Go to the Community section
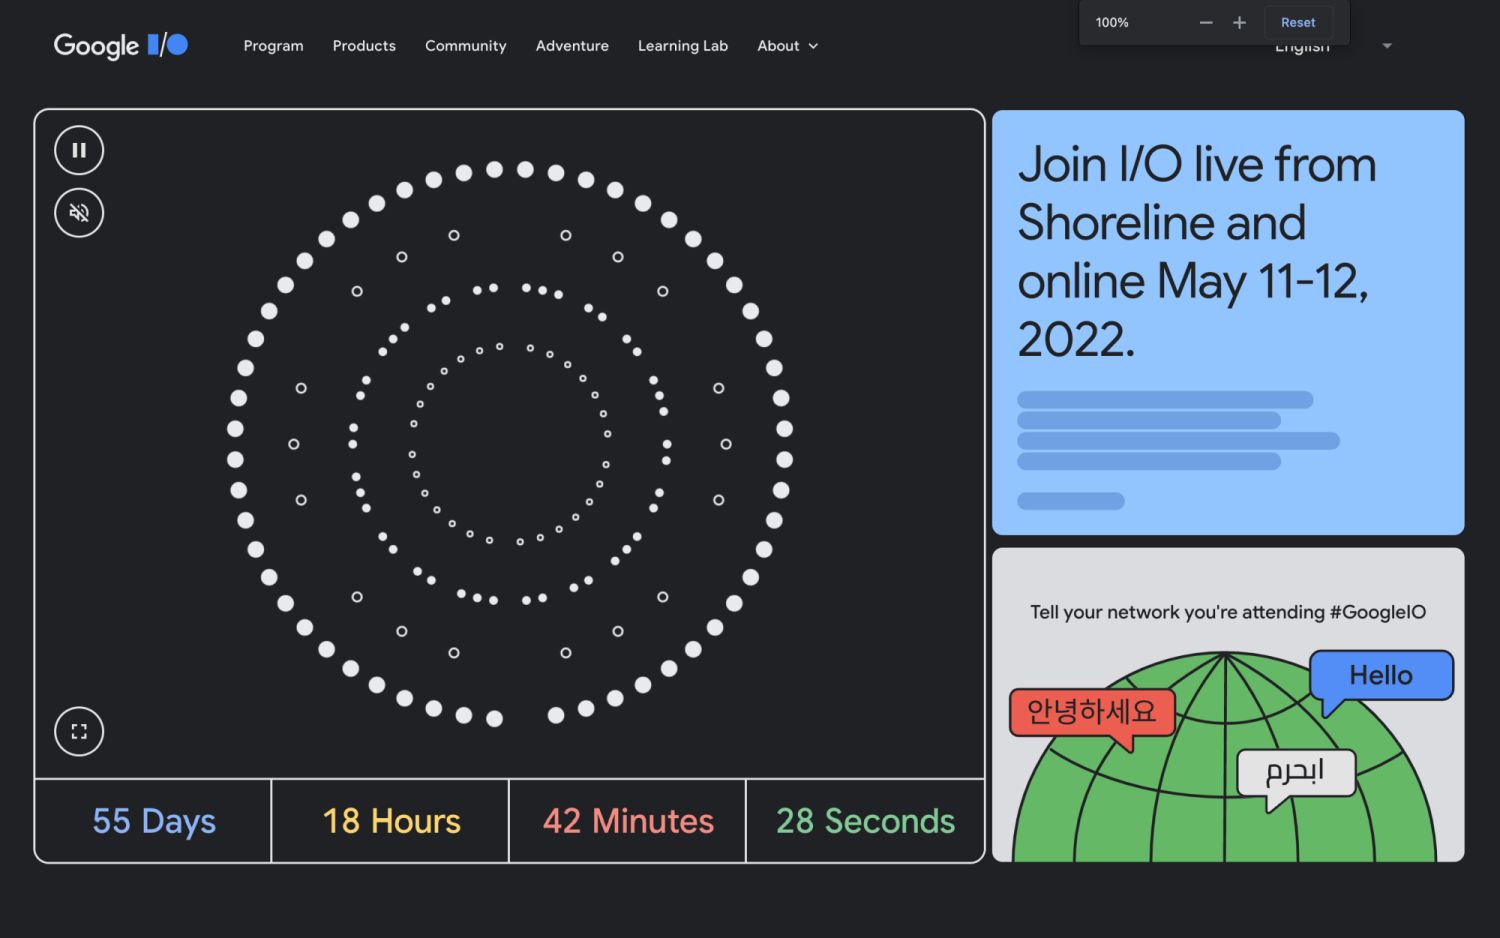 (x=465, y=46)
